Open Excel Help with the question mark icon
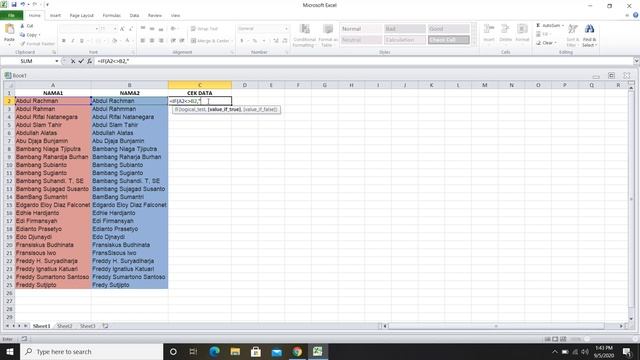The height and width of the screenshot is (360, 640). click(x=636, y=15)
